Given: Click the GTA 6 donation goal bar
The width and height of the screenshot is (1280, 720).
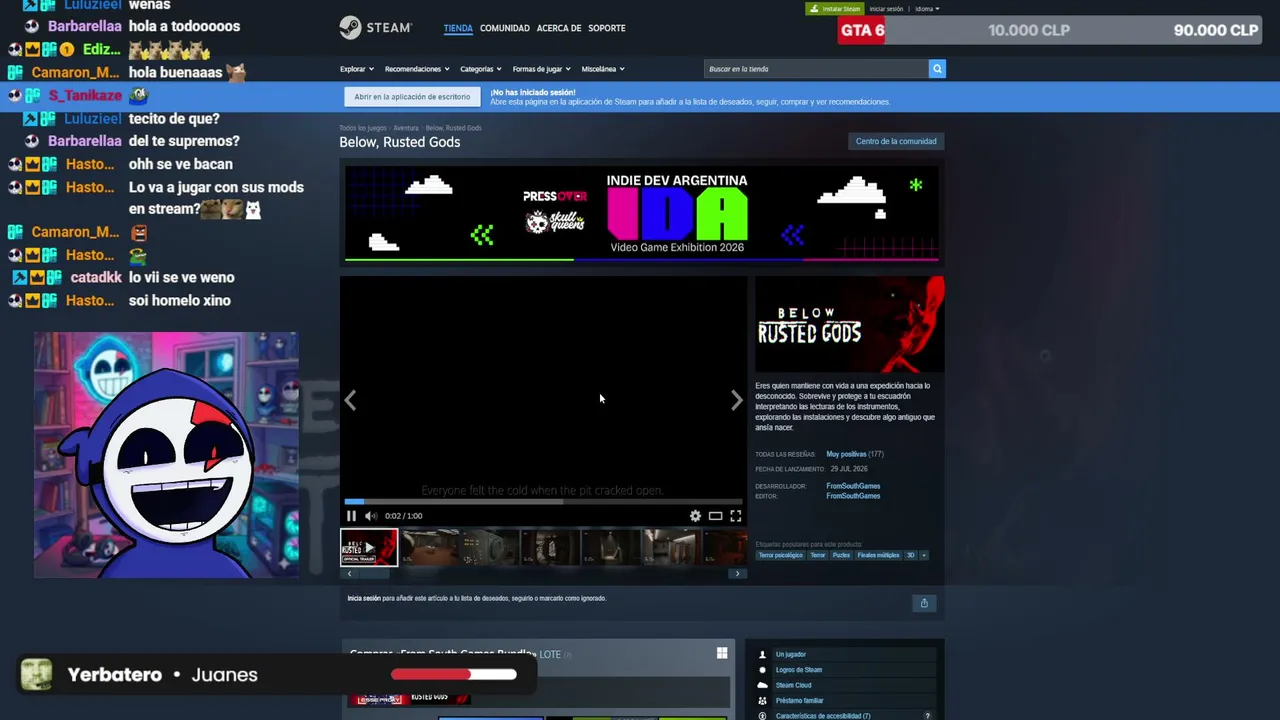Looking at the screenshot, I should point(1050,30).
